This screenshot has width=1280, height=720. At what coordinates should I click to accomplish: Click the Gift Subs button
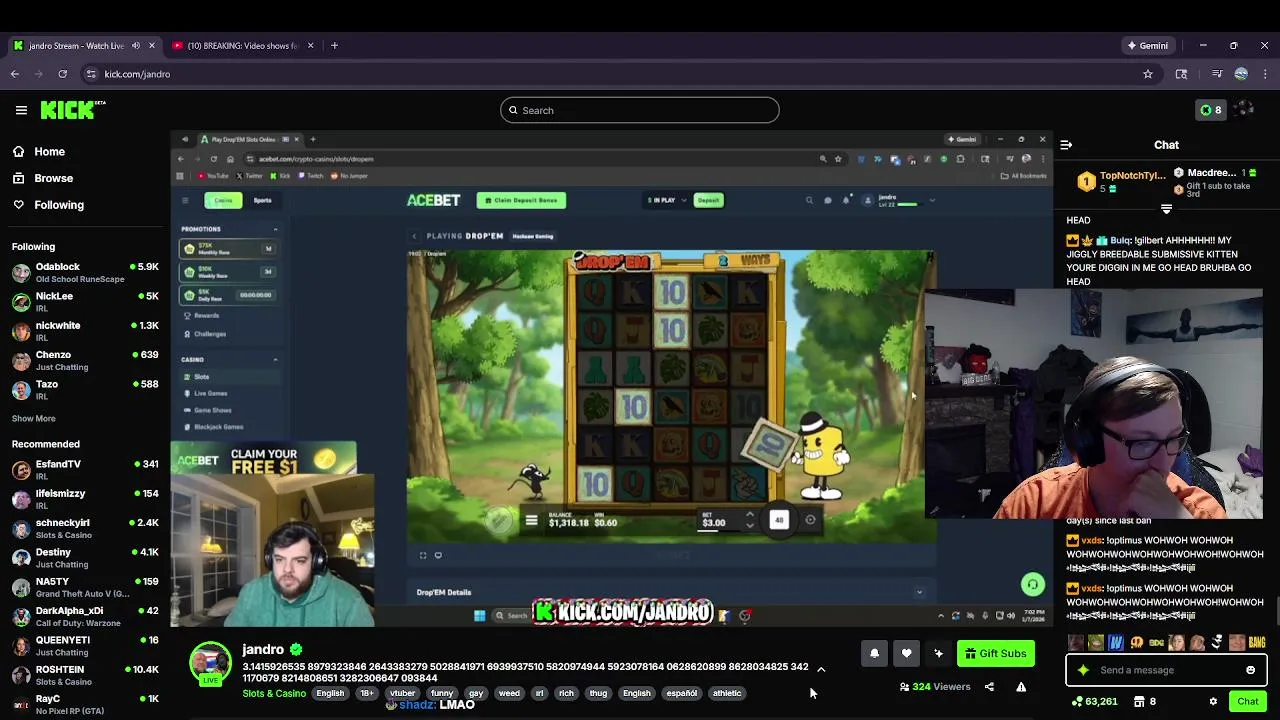pos(996,653)
